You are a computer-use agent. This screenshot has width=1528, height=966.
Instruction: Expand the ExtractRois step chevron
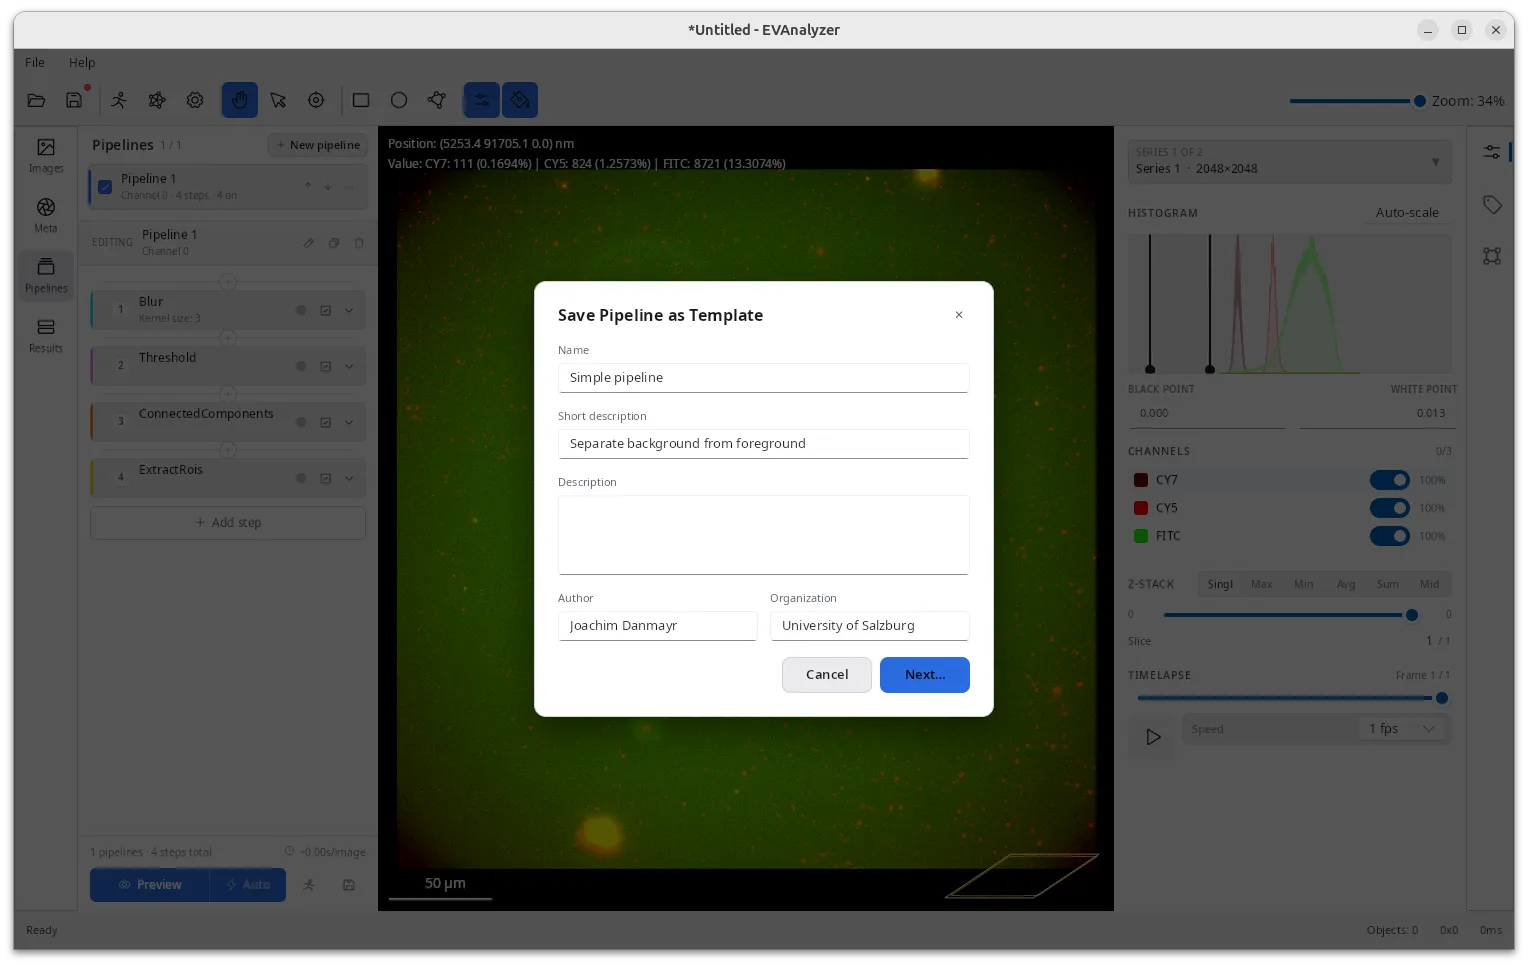tap(349, 479)
